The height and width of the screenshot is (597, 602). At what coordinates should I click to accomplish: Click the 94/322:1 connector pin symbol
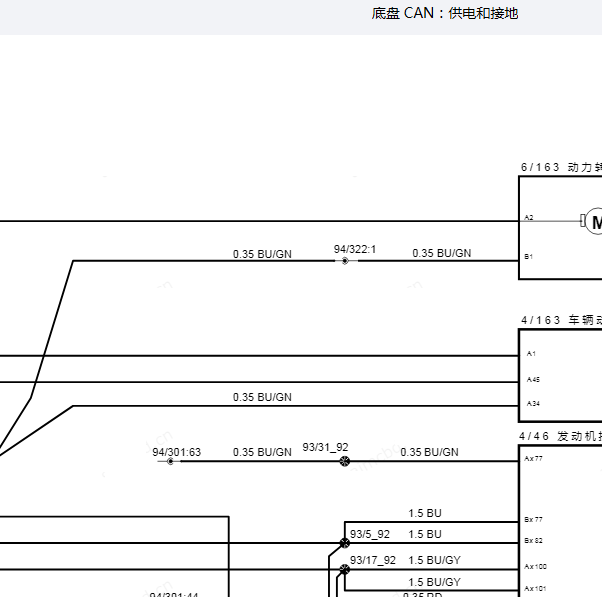pyautogui.click(x=345, y=261)
